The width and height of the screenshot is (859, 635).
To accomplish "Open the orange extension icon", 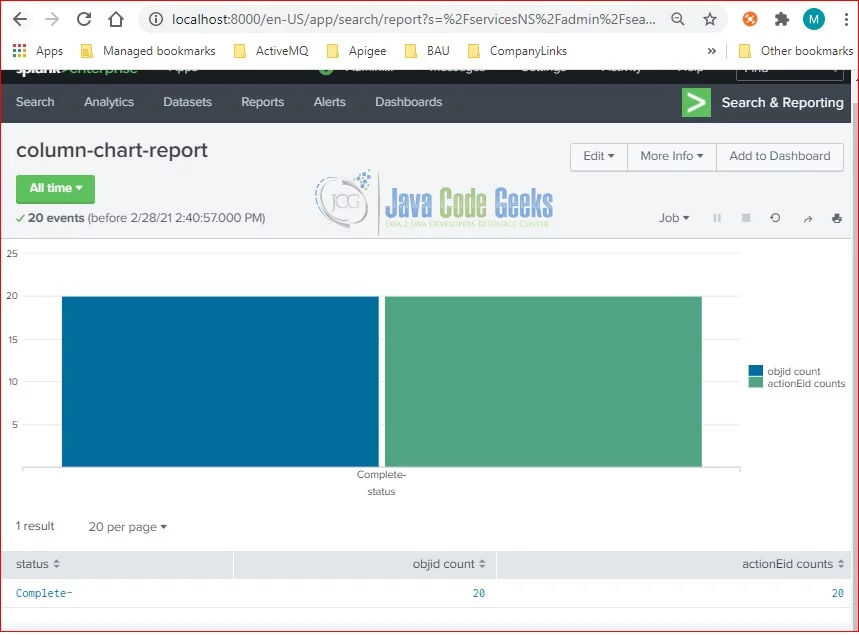I will pyautogui.click(x=749, y=20).
